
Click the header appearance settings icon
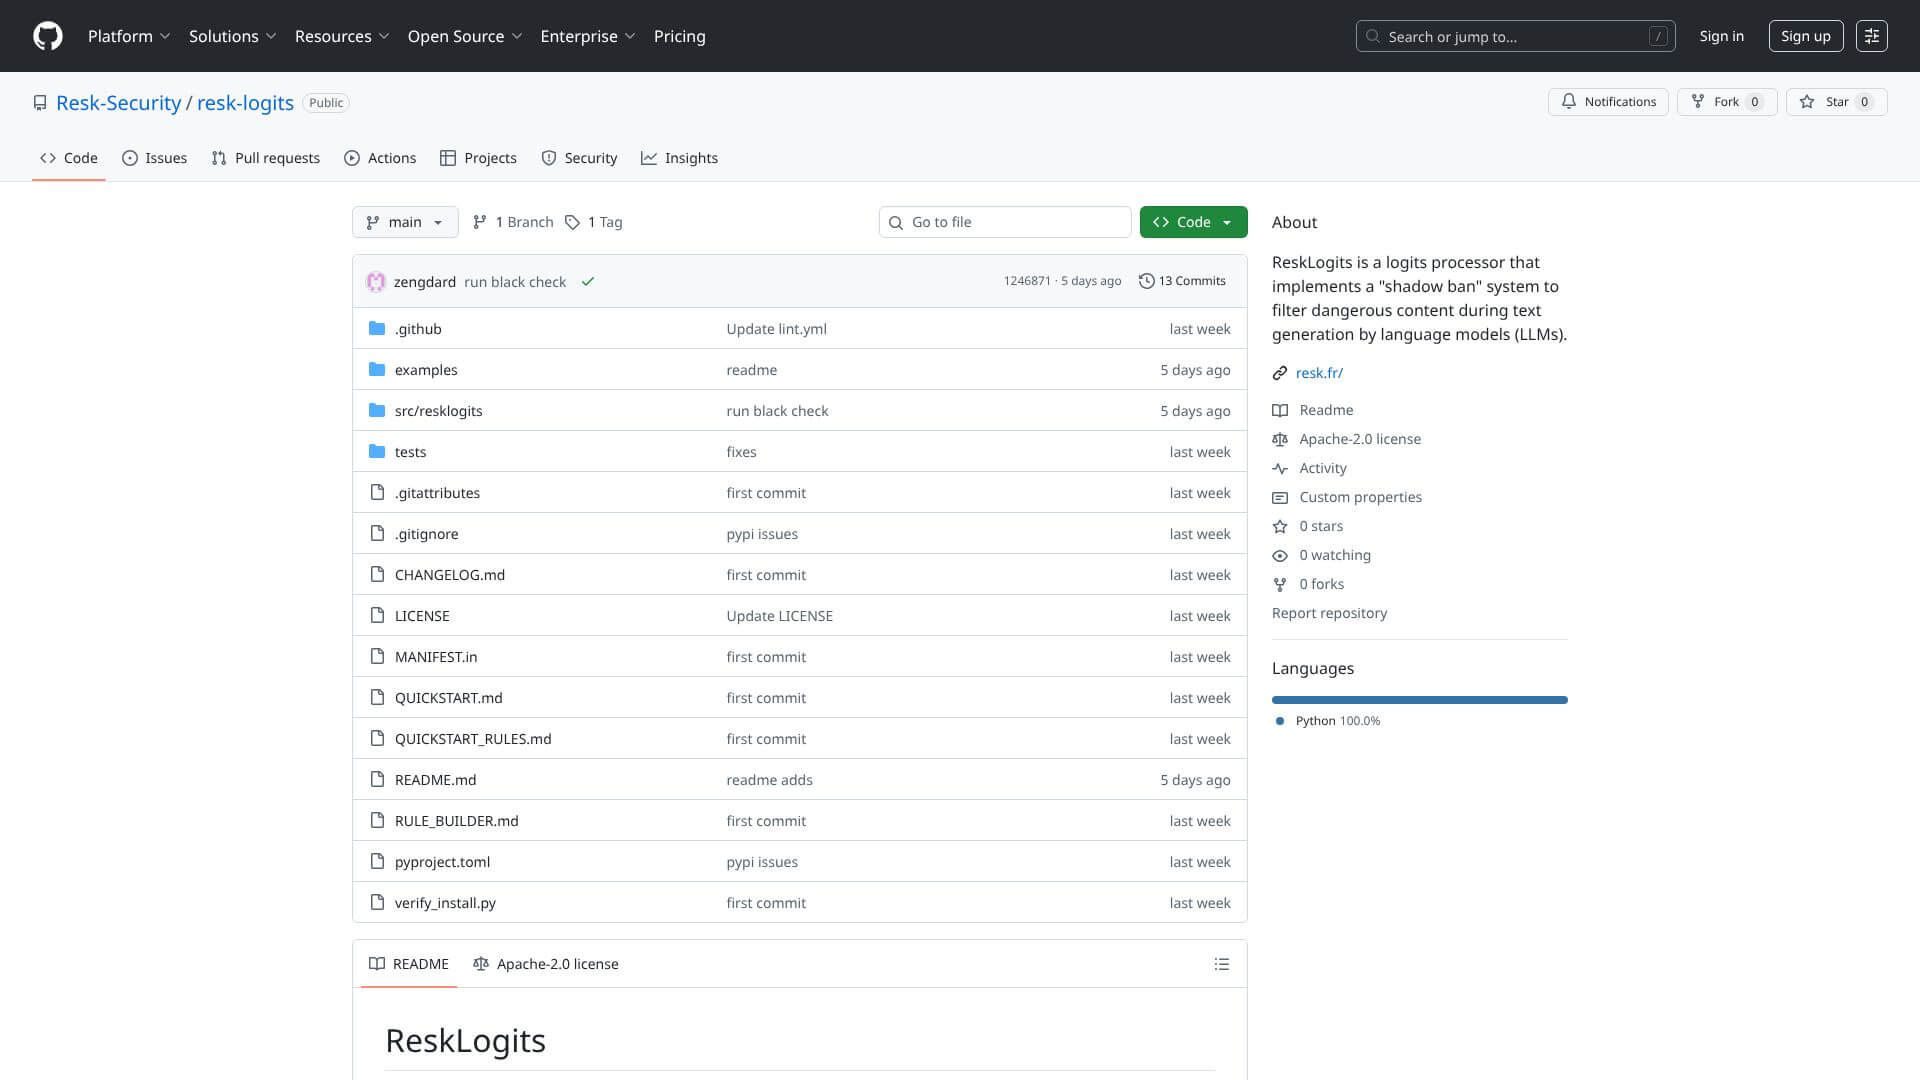pos(1871,36)
